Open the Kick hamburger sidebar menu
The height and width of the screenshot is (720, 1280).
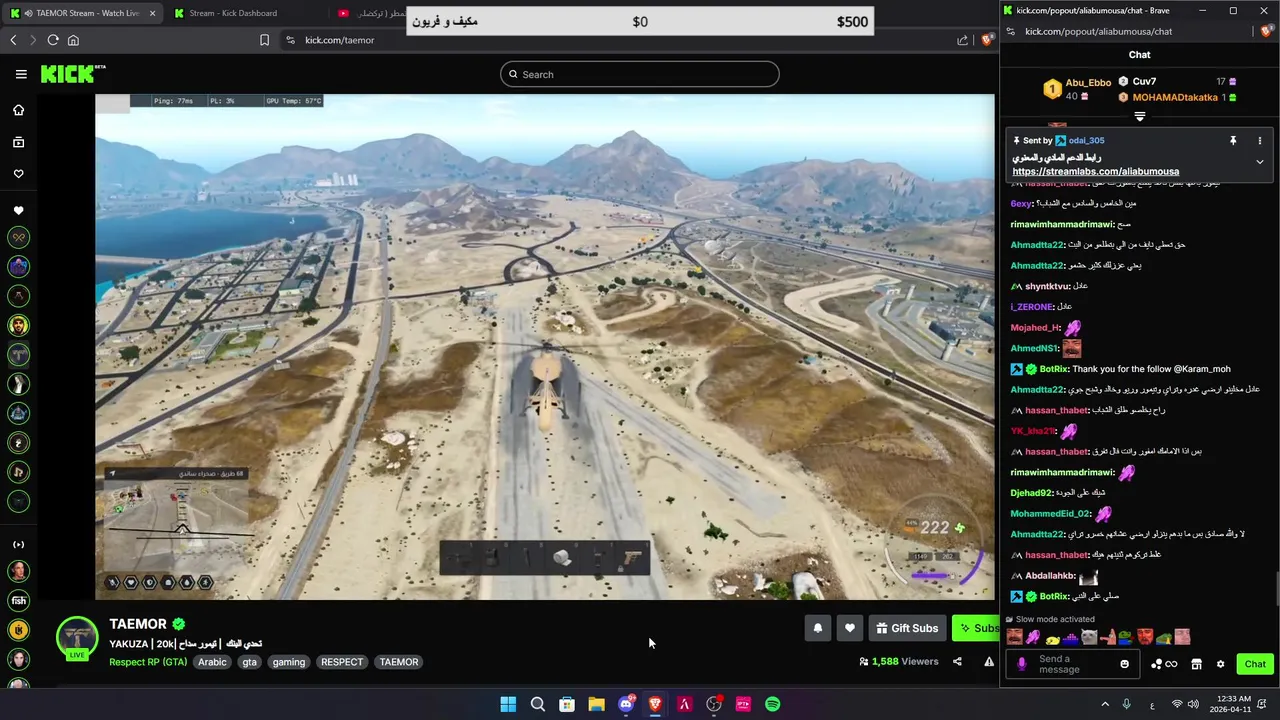point(21,74)
